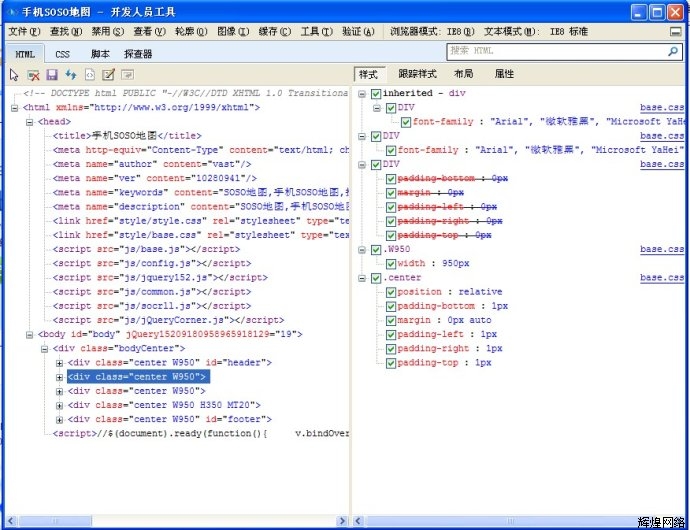Collapse the html xmlns node
The image size is (690, 530).
click(15, 108)
